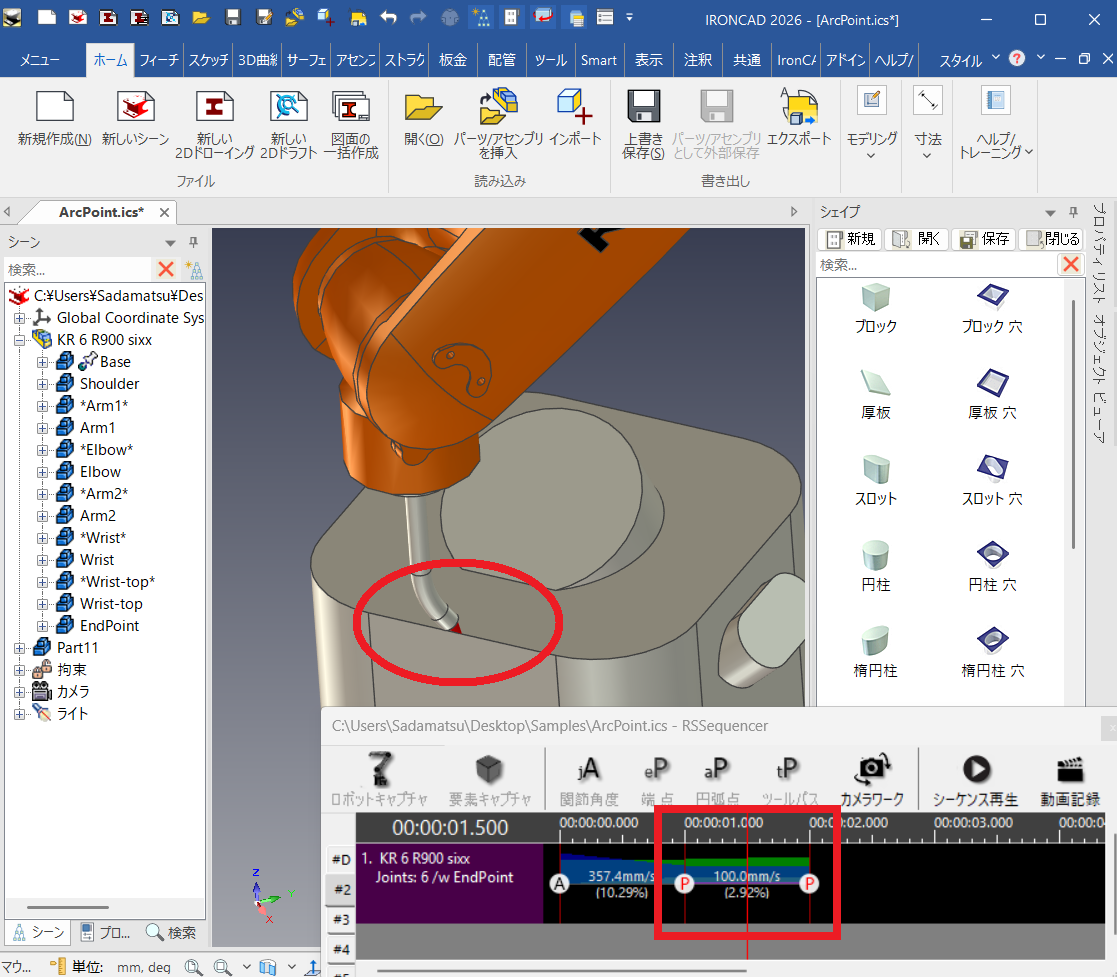Open the スタイル dropdown
The height and width of the screenshot is (977, 1117).
(x=969, y=60)
